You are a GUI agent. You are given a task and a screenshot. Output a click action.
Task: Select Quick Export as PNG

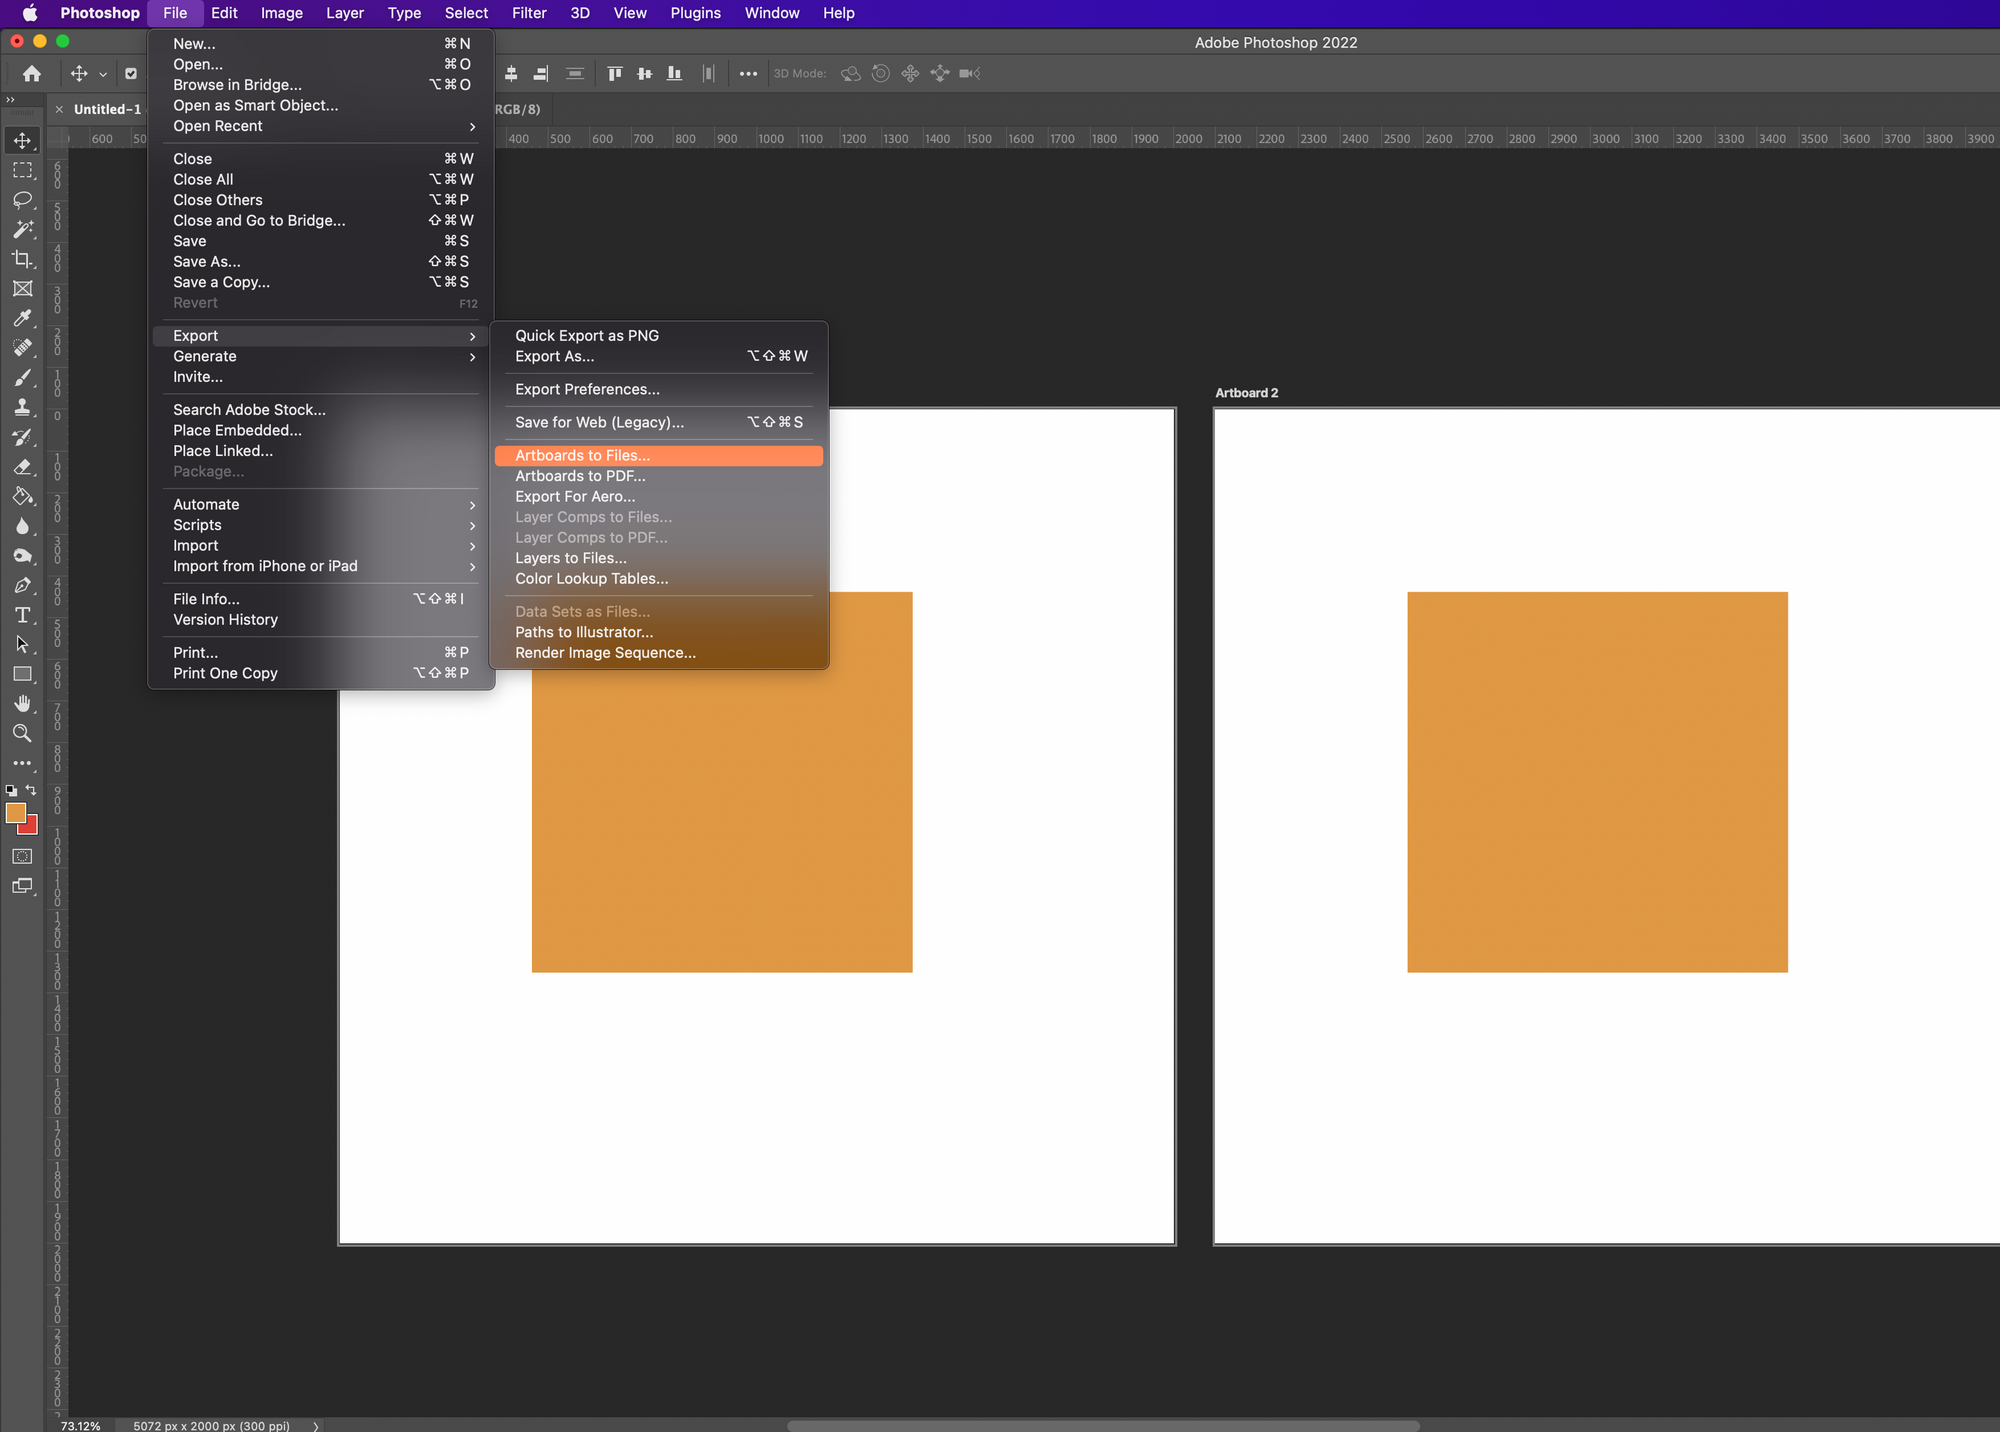[x=659, y=336]
